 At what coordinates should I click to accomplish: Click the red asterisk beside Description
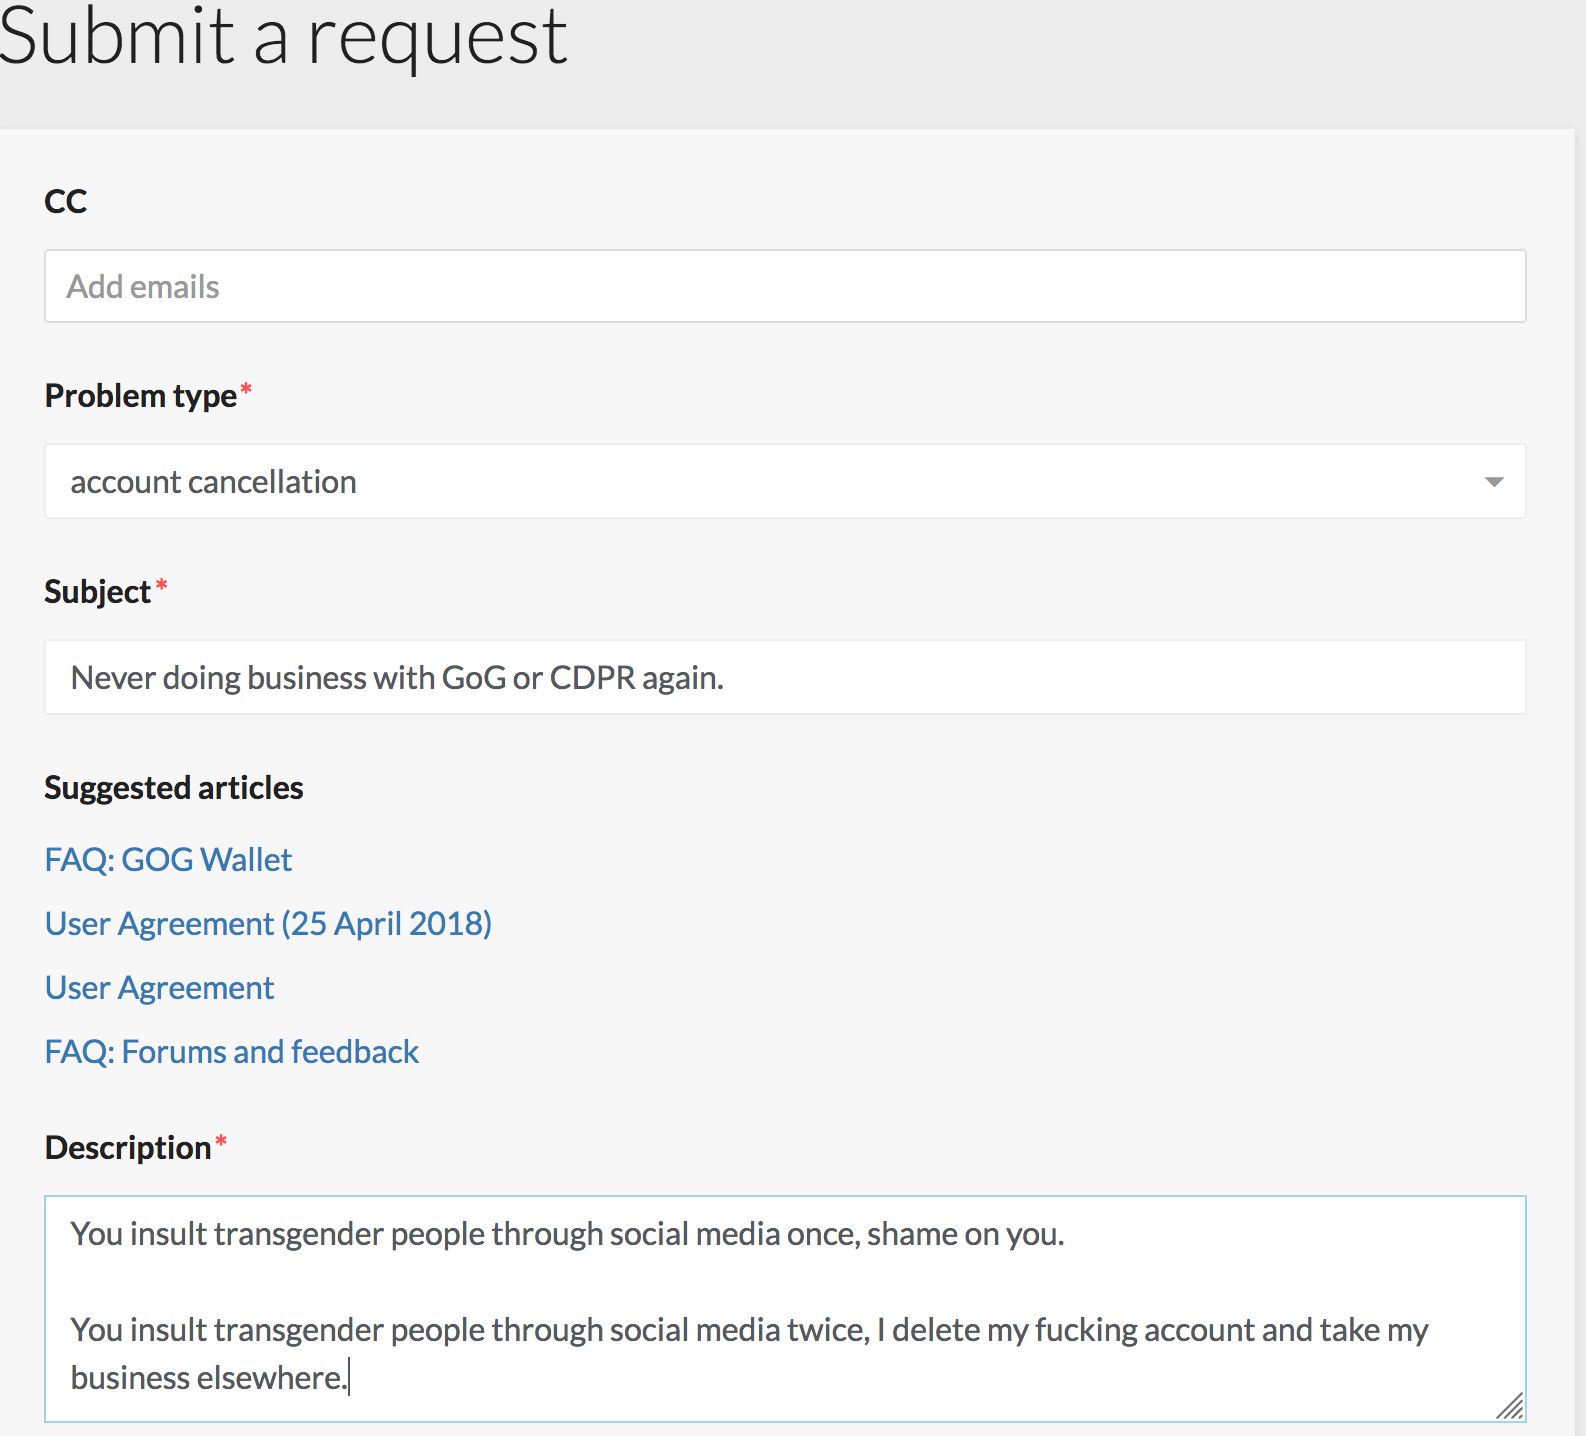[221, 1141]
